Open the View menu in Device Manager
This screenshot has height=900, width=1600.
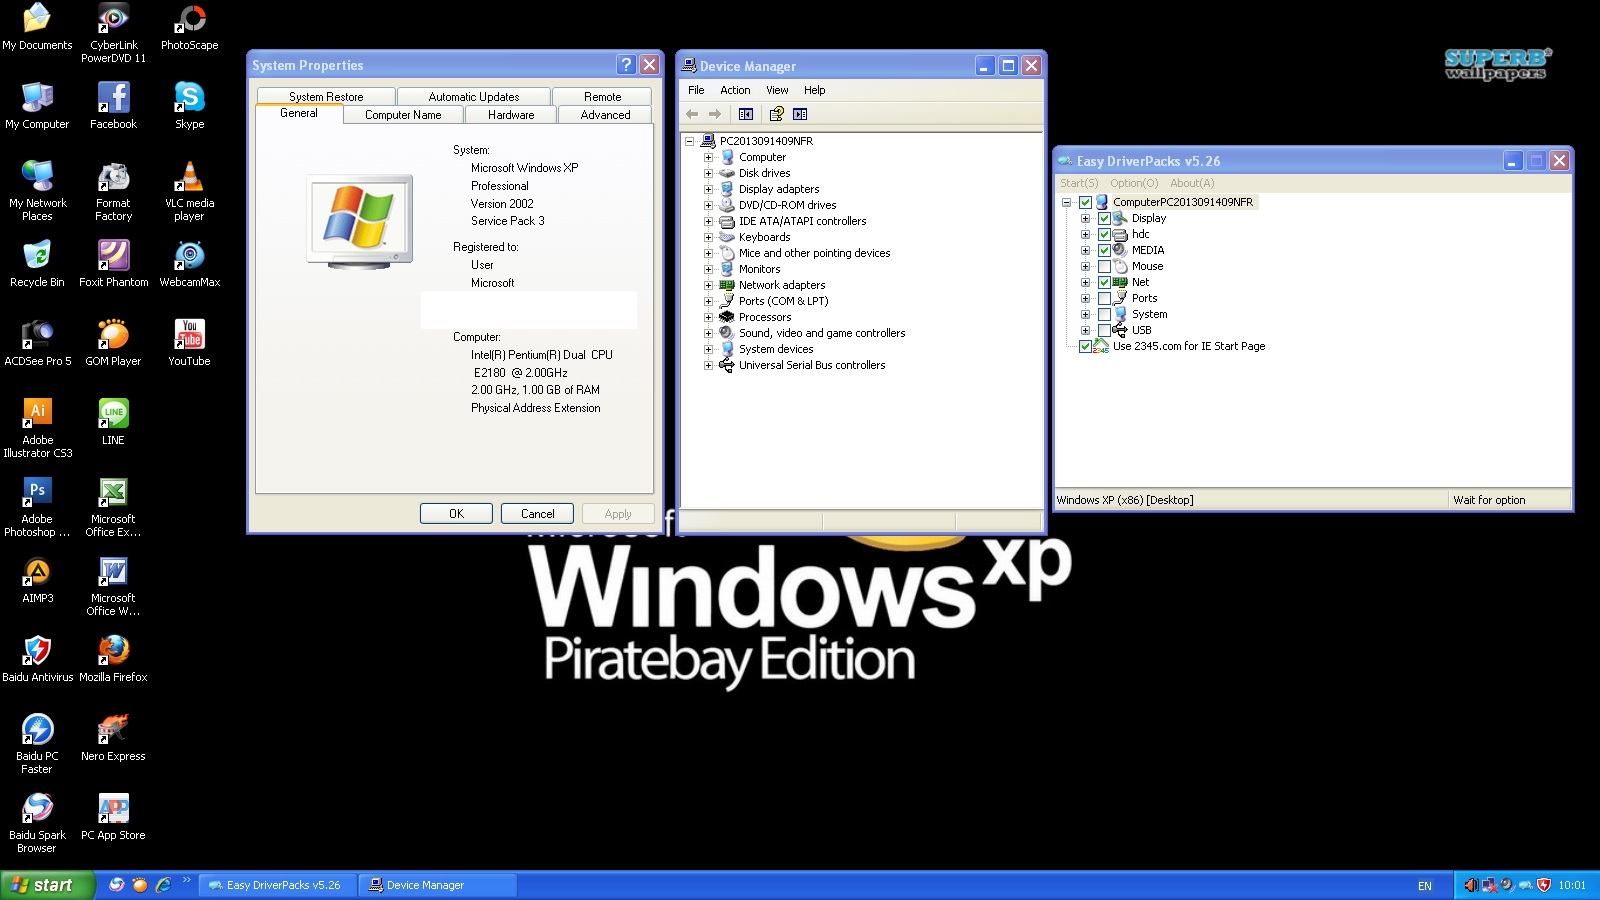pyautogui.click(x=777, y=90)
